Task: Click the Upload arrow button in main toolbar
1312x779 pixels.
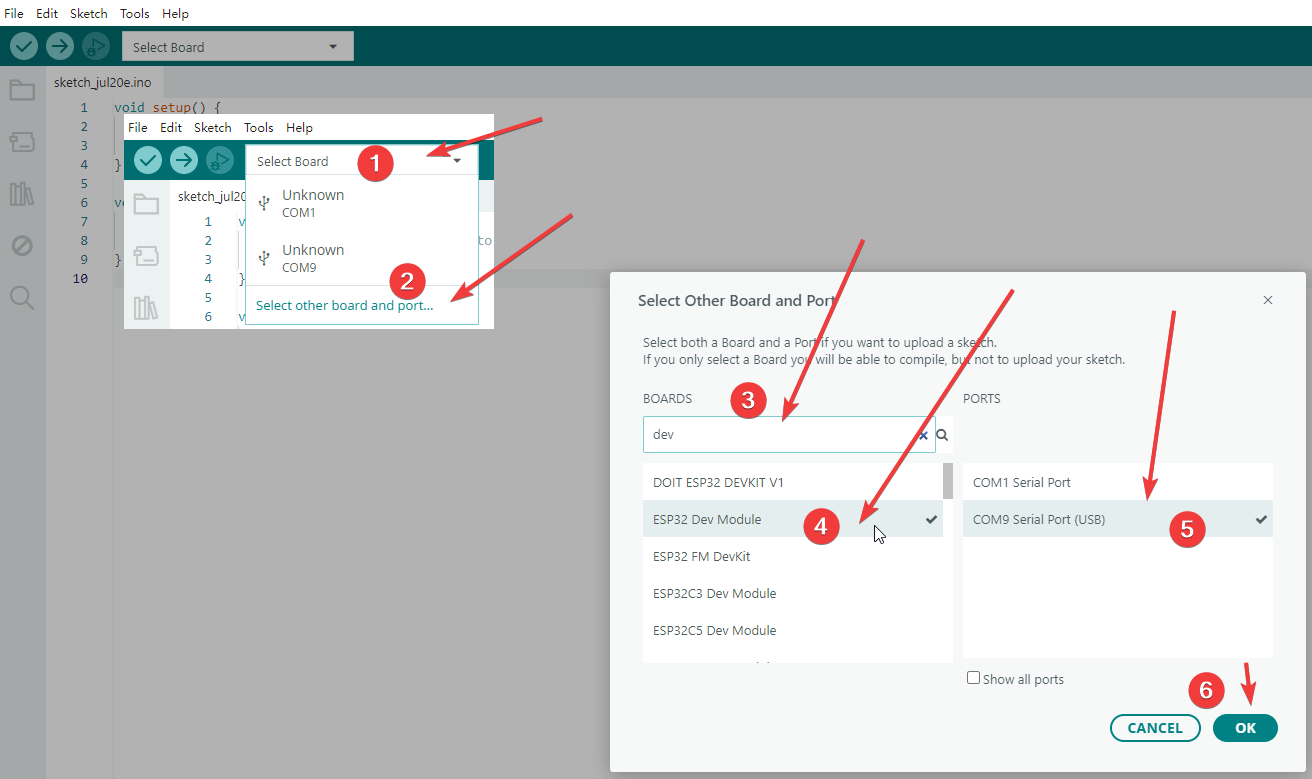Action: pyautogui.click(x=60, y=46)
